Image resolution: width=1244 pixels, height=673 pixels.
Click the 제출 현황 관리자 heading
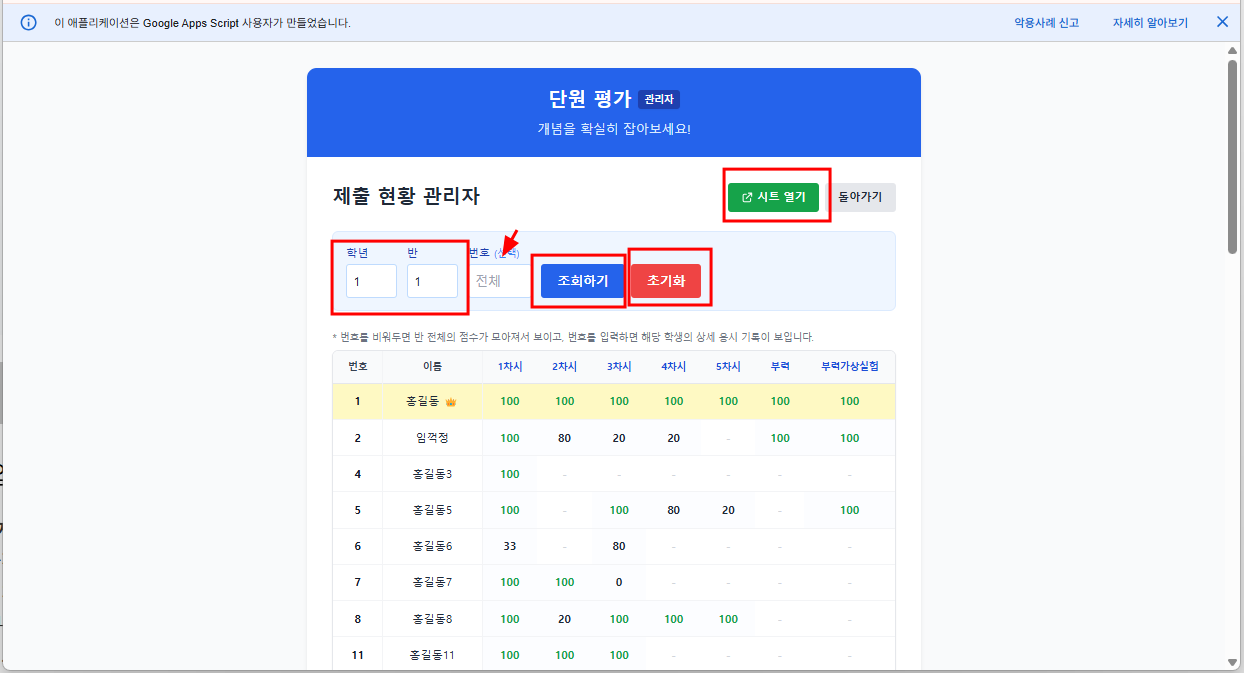406,196
